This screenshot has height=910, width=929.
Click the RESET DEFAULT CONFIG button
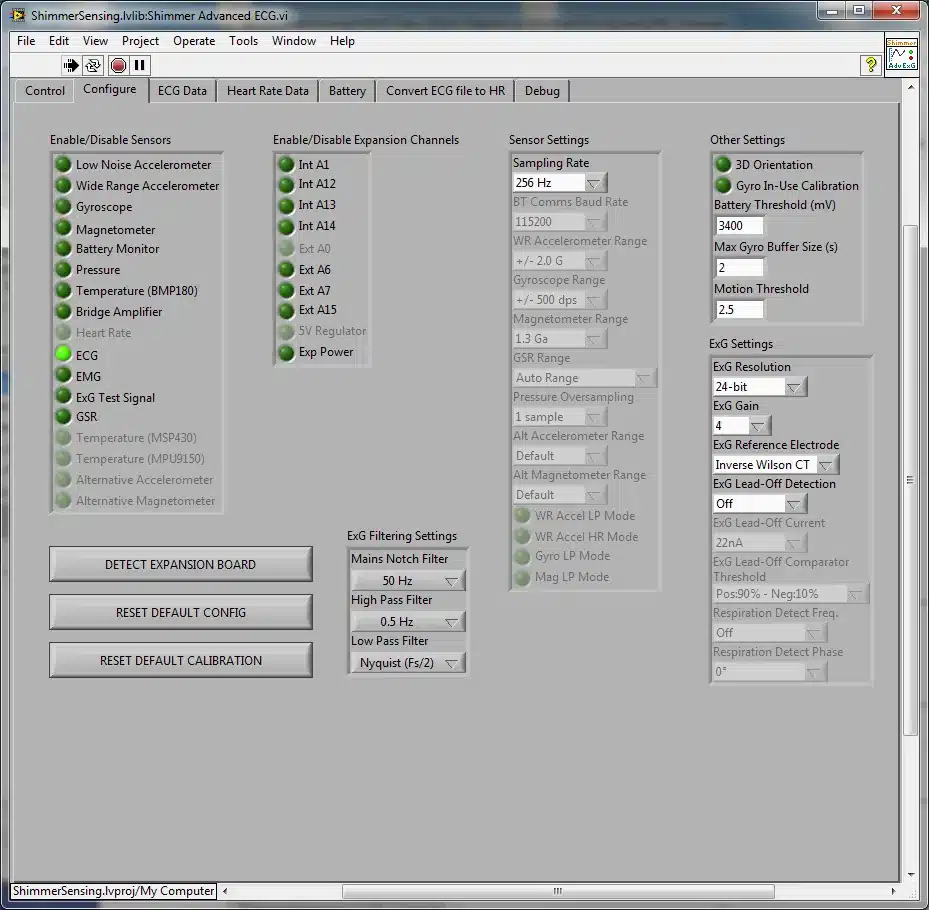pos(181,612)
